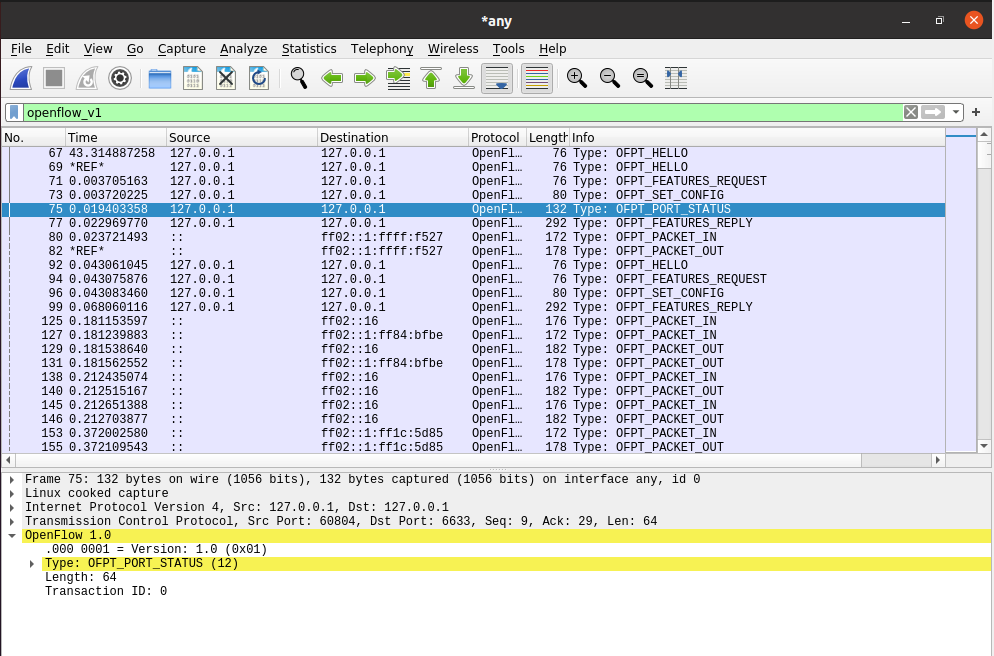Open the Statistics menu
Screen dimensions: 994x656
(x=309, y=48)
